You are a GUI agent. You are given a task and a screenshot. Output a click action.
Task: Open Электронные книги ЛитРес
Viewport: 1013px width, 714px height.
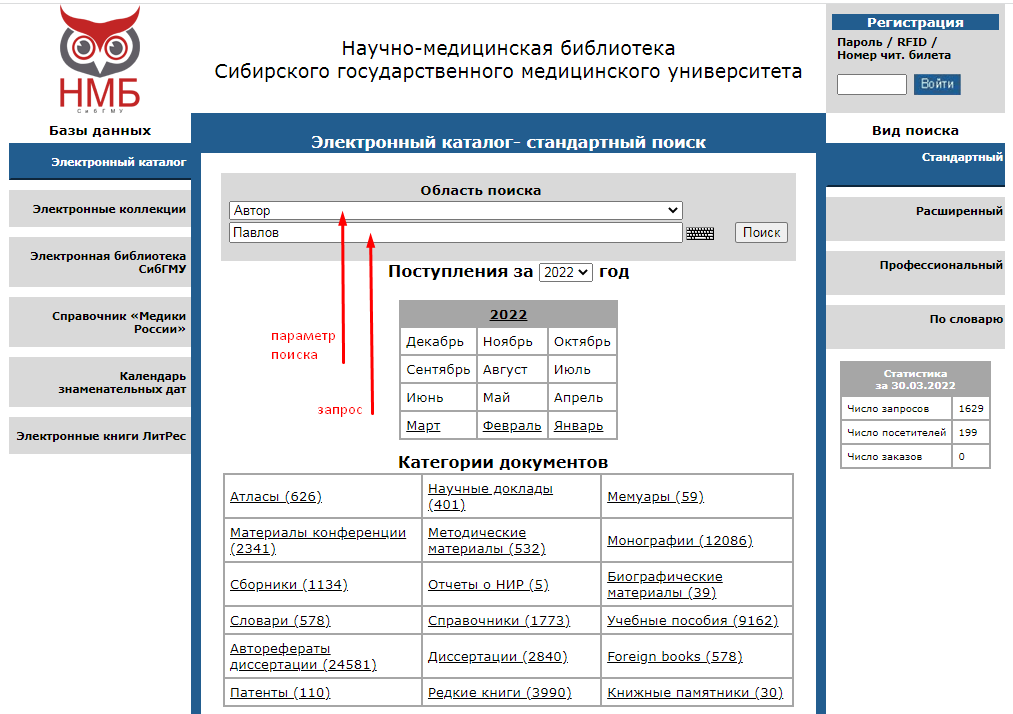point(101,436)
